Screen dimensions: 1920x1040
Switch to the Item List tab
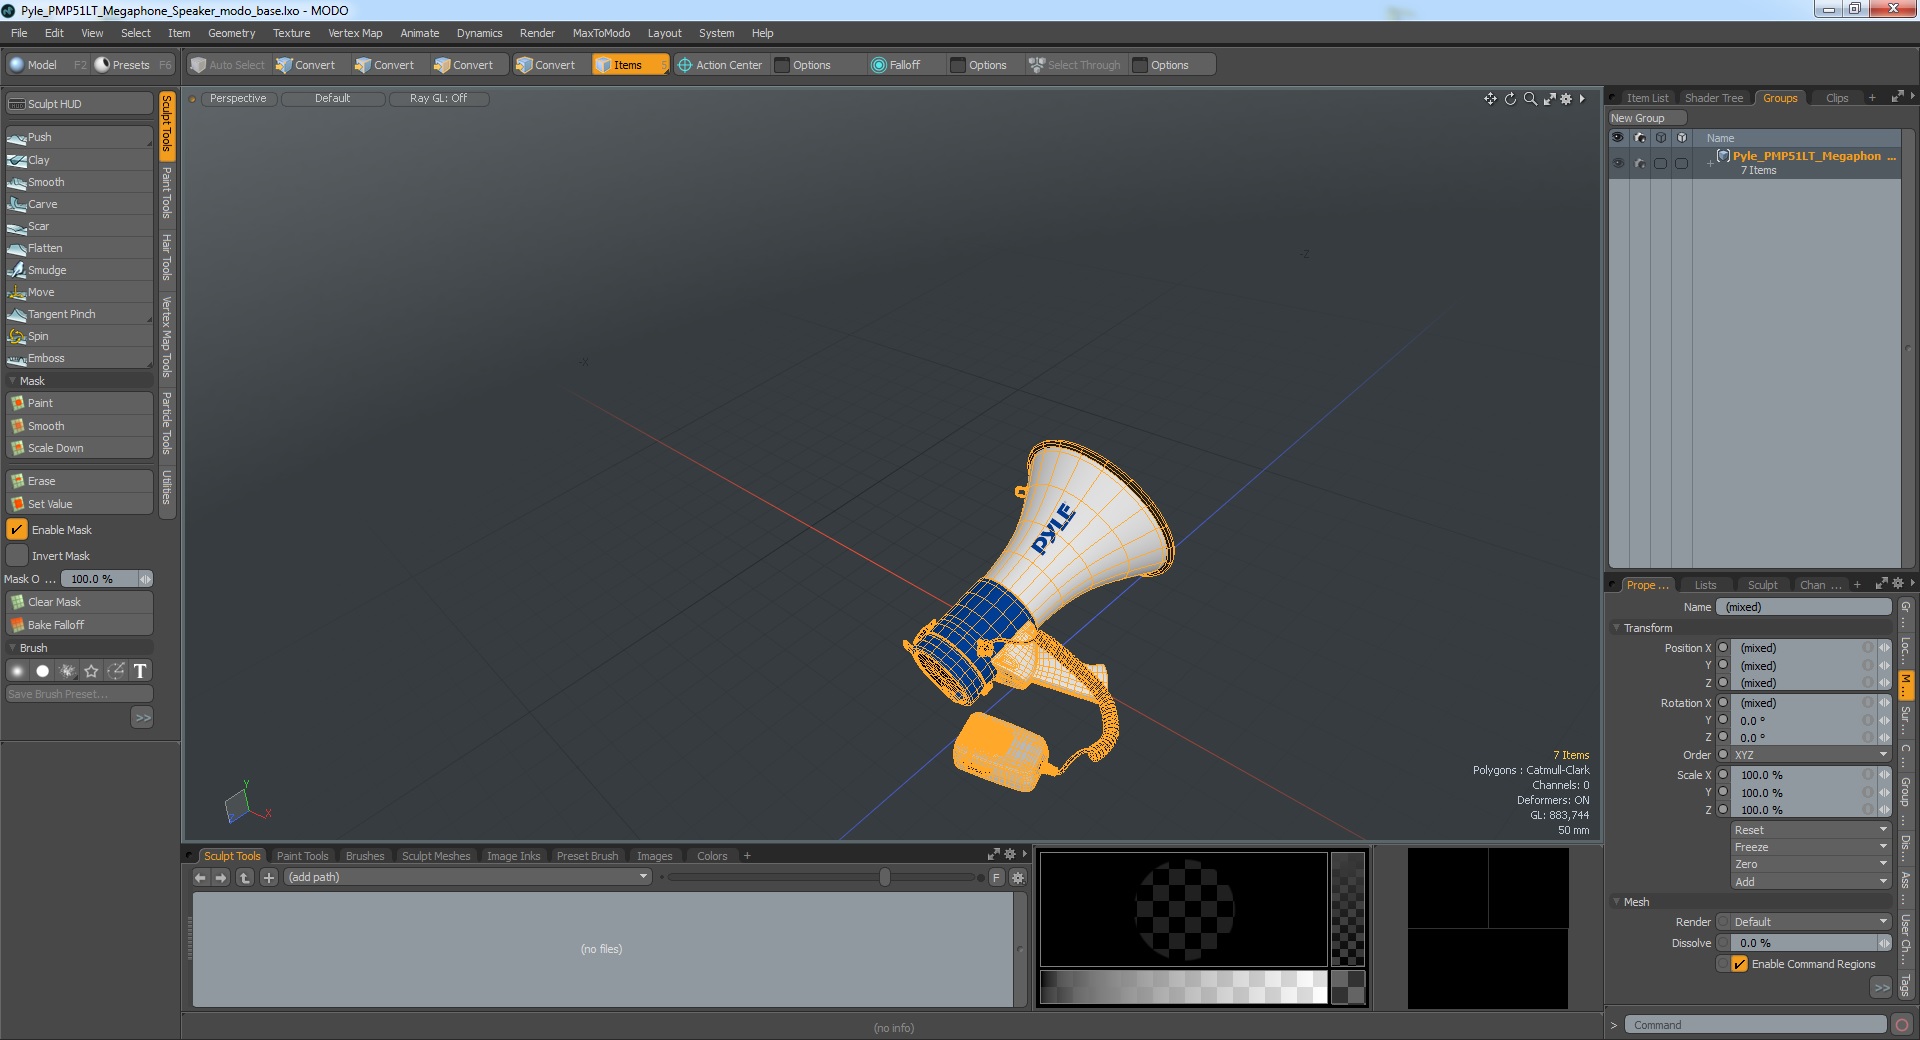tap(1646, 98)
